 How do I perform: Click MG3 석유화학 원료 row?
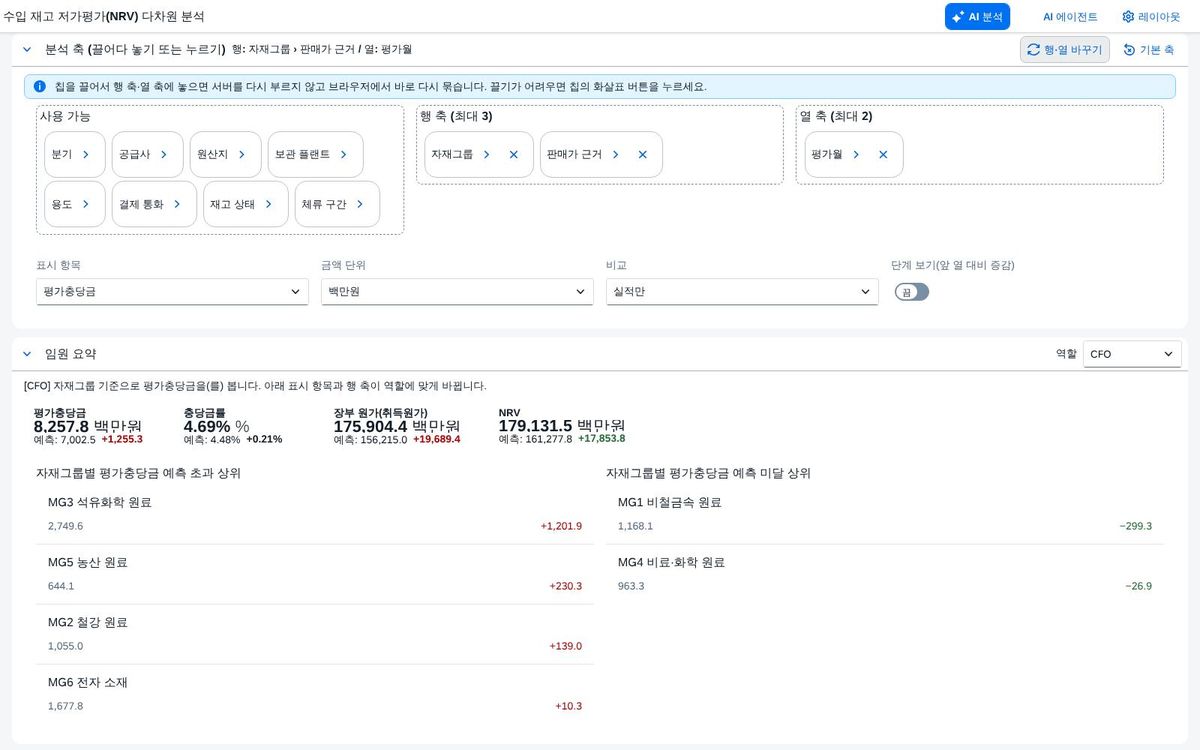315,514
